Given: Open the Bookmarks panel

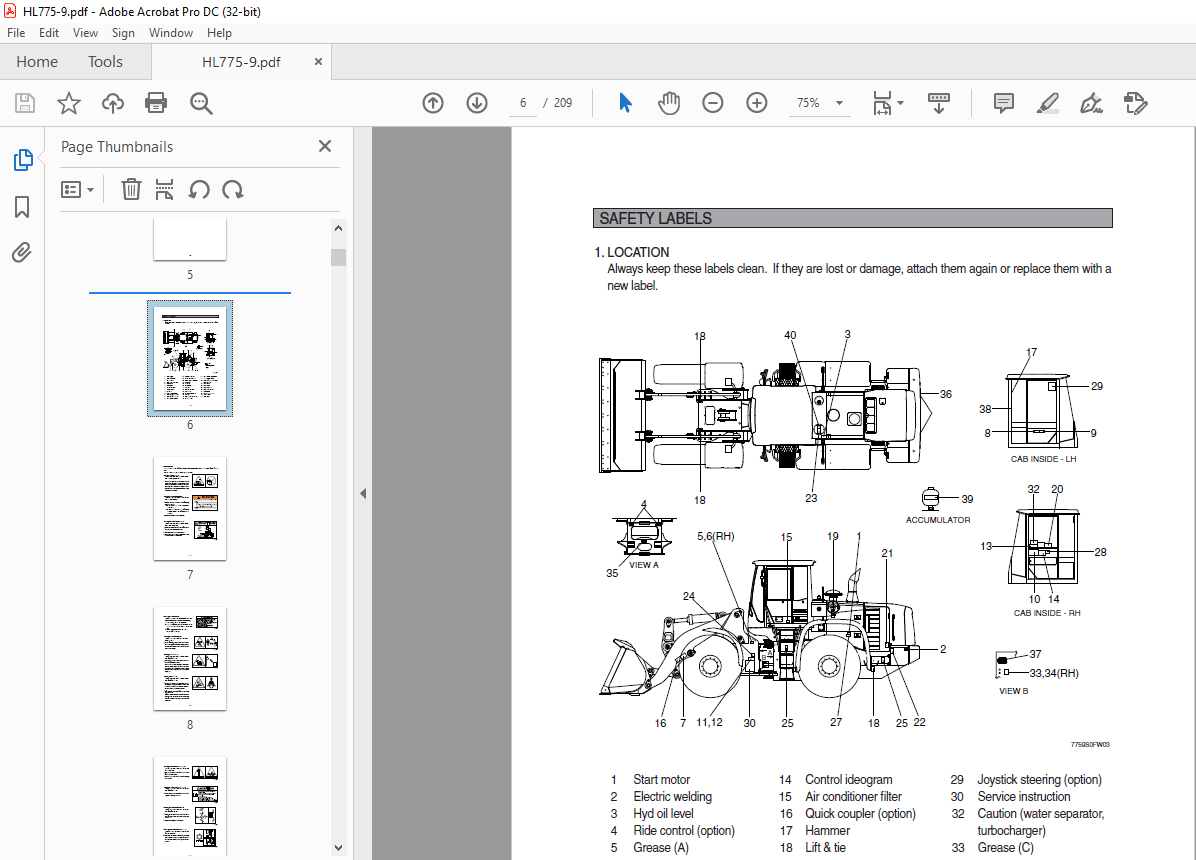Looking at the screenshot, I should (x=22, y=206).
